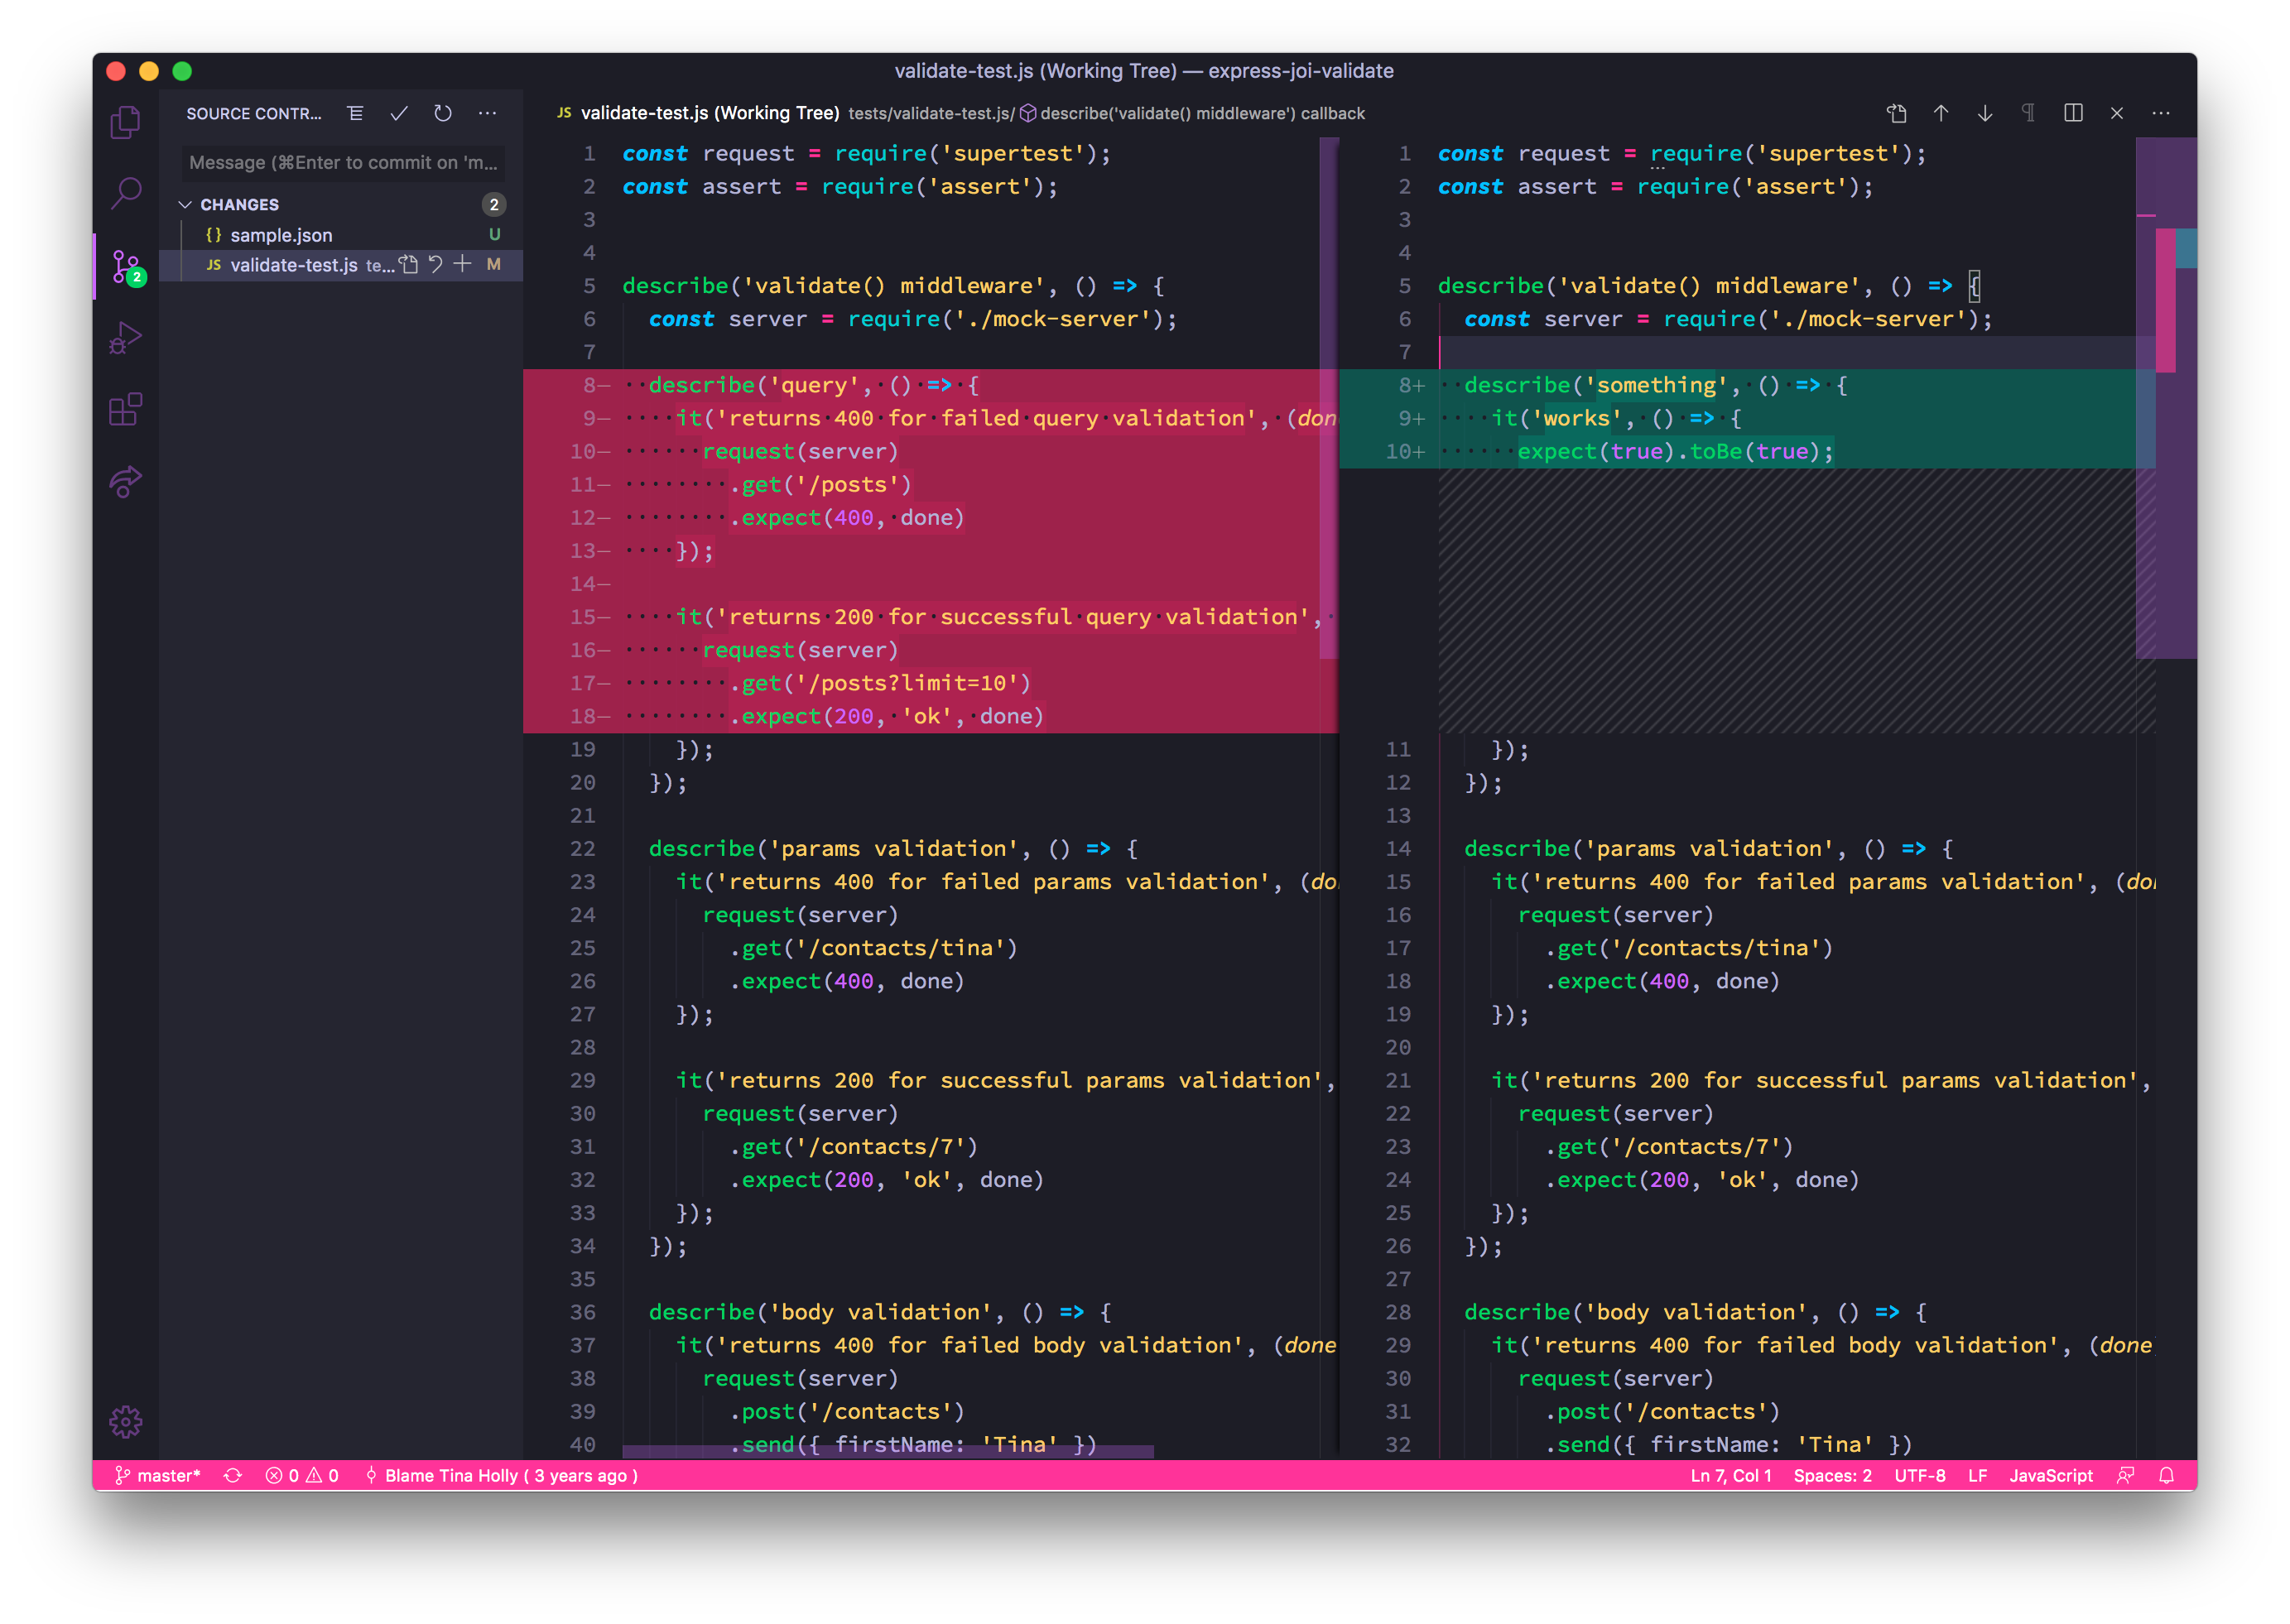
Task: Open the Run and Debug view
Action: [x=125, y=338]
